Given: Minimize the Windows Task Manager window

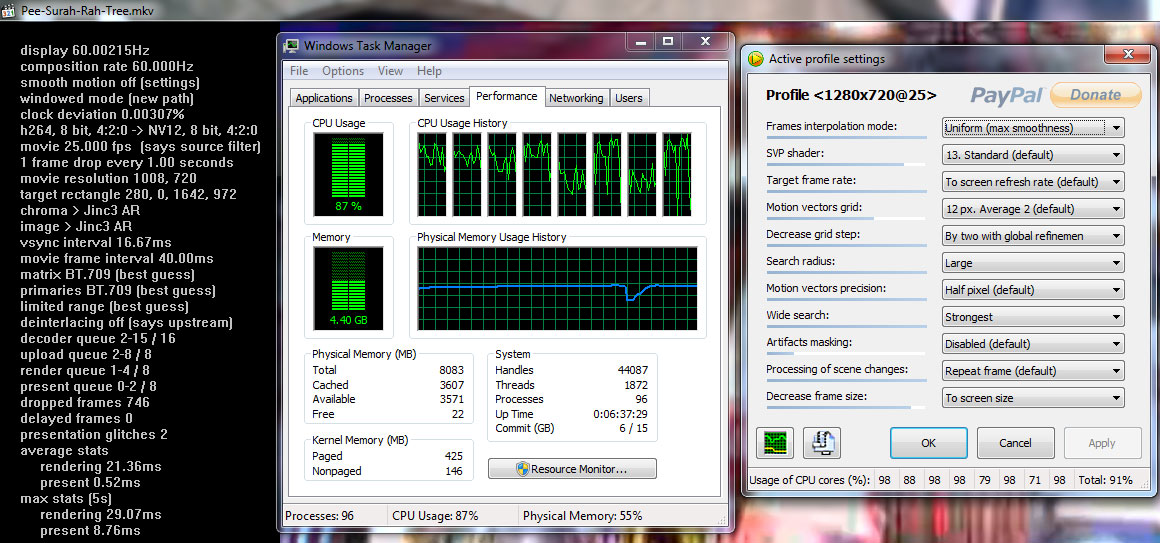Looking at the screenshot, I should [639, 42].
